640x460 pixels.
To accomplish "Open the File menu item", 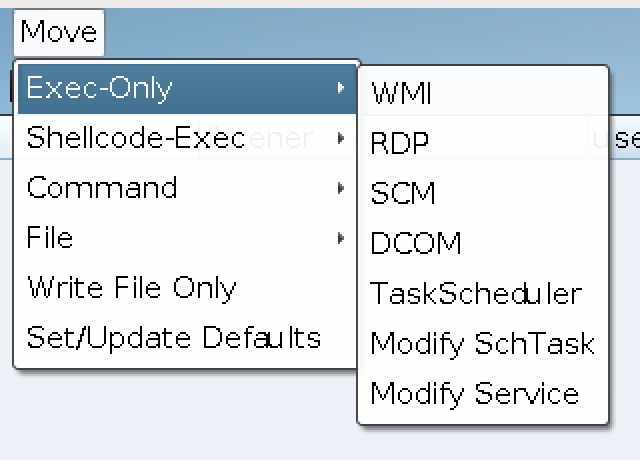I will pos(187,238).
